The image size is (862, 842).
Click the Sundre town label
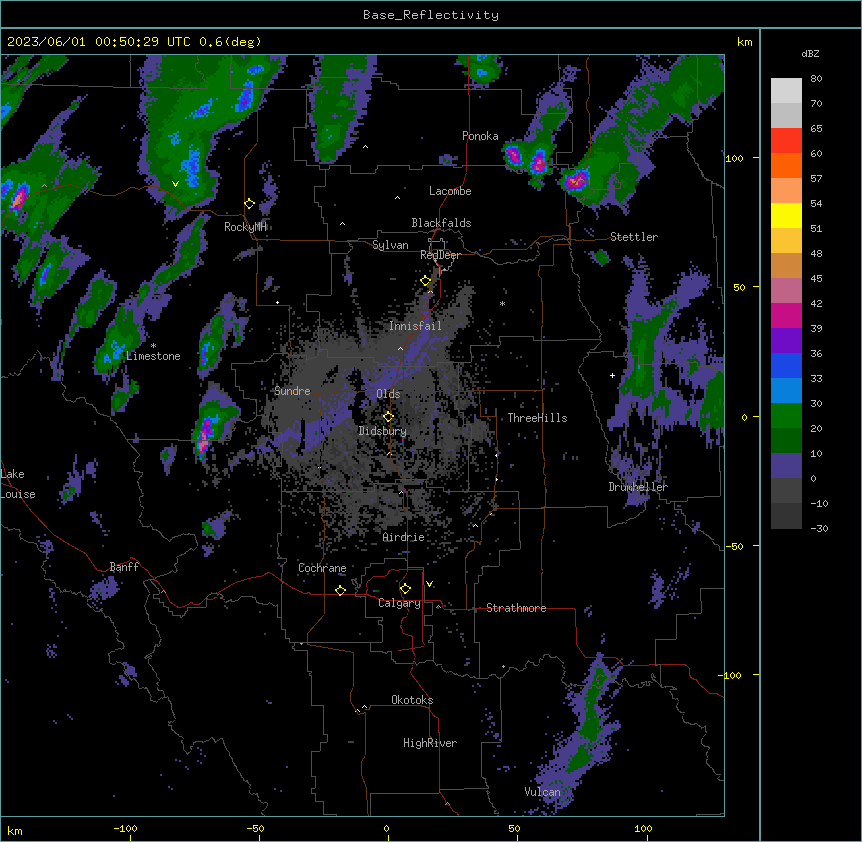(x=292, y=391)
